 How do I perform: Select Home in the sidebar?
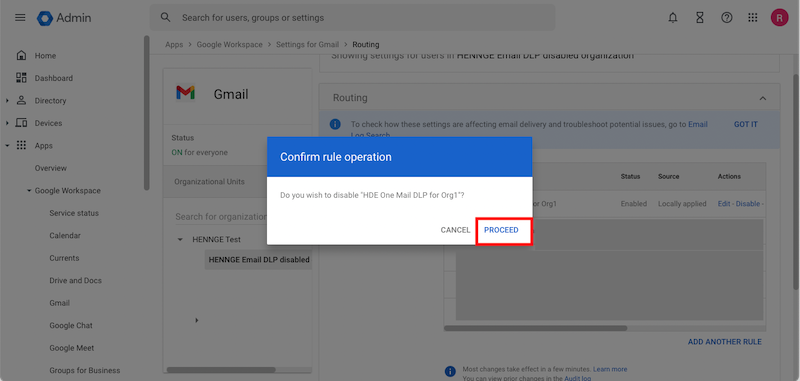[x=45, y=56]
